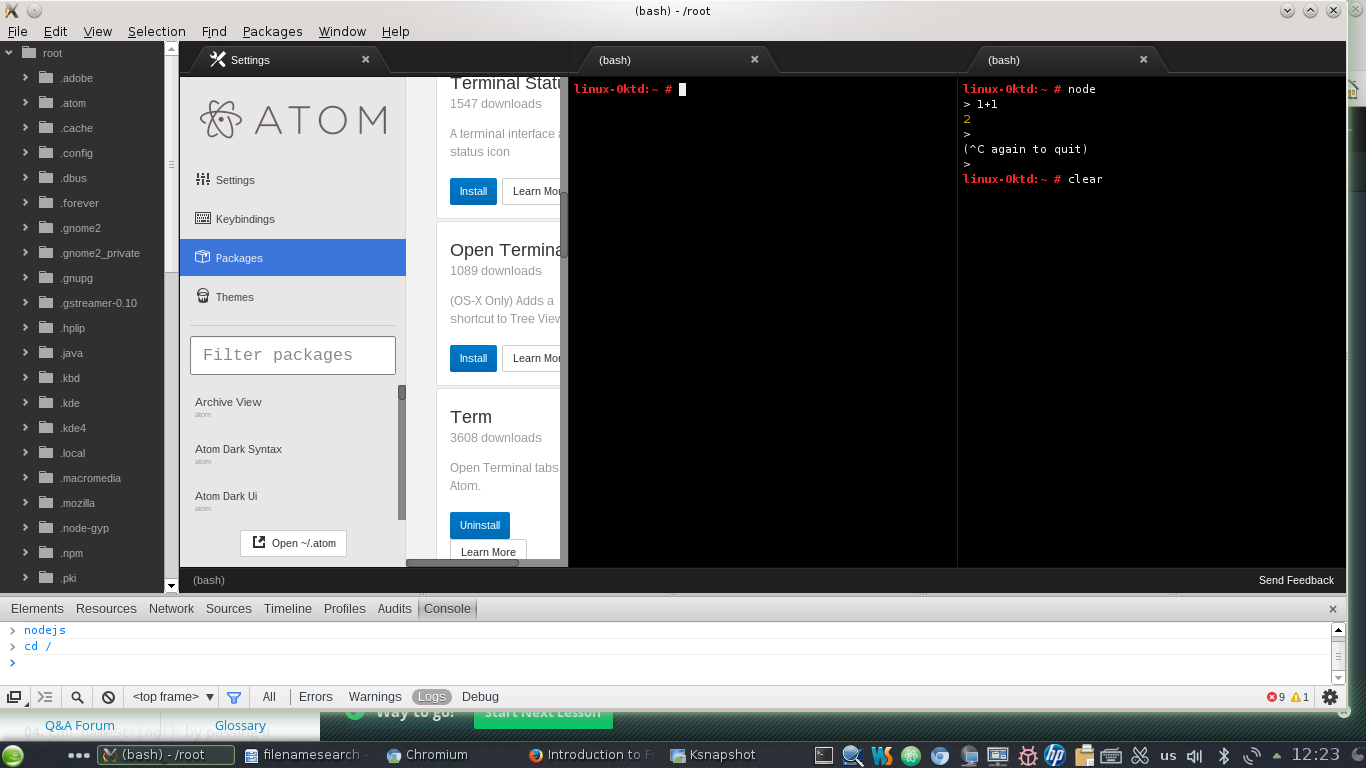Select Archive View in package list
This screenshot has height=768, width=1366.
228,402
